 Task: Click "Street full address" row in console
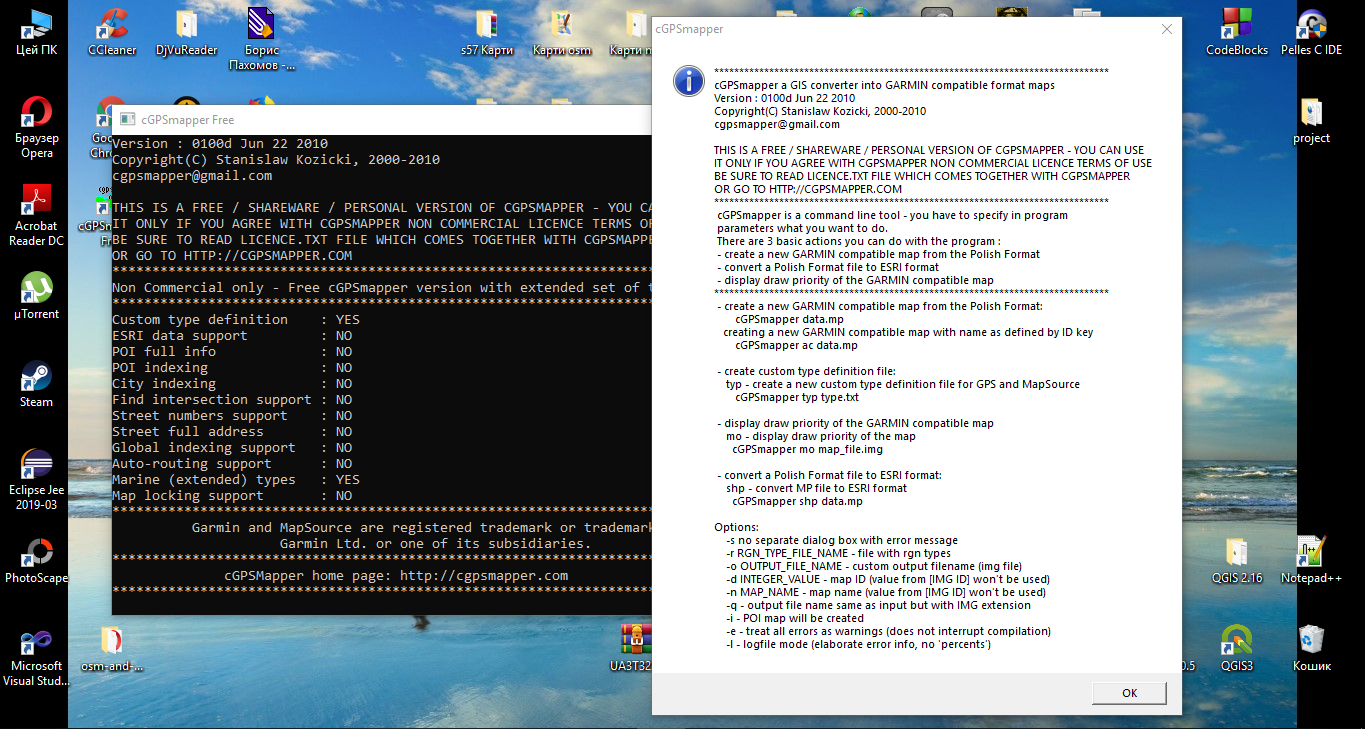[x=232, y=432]
